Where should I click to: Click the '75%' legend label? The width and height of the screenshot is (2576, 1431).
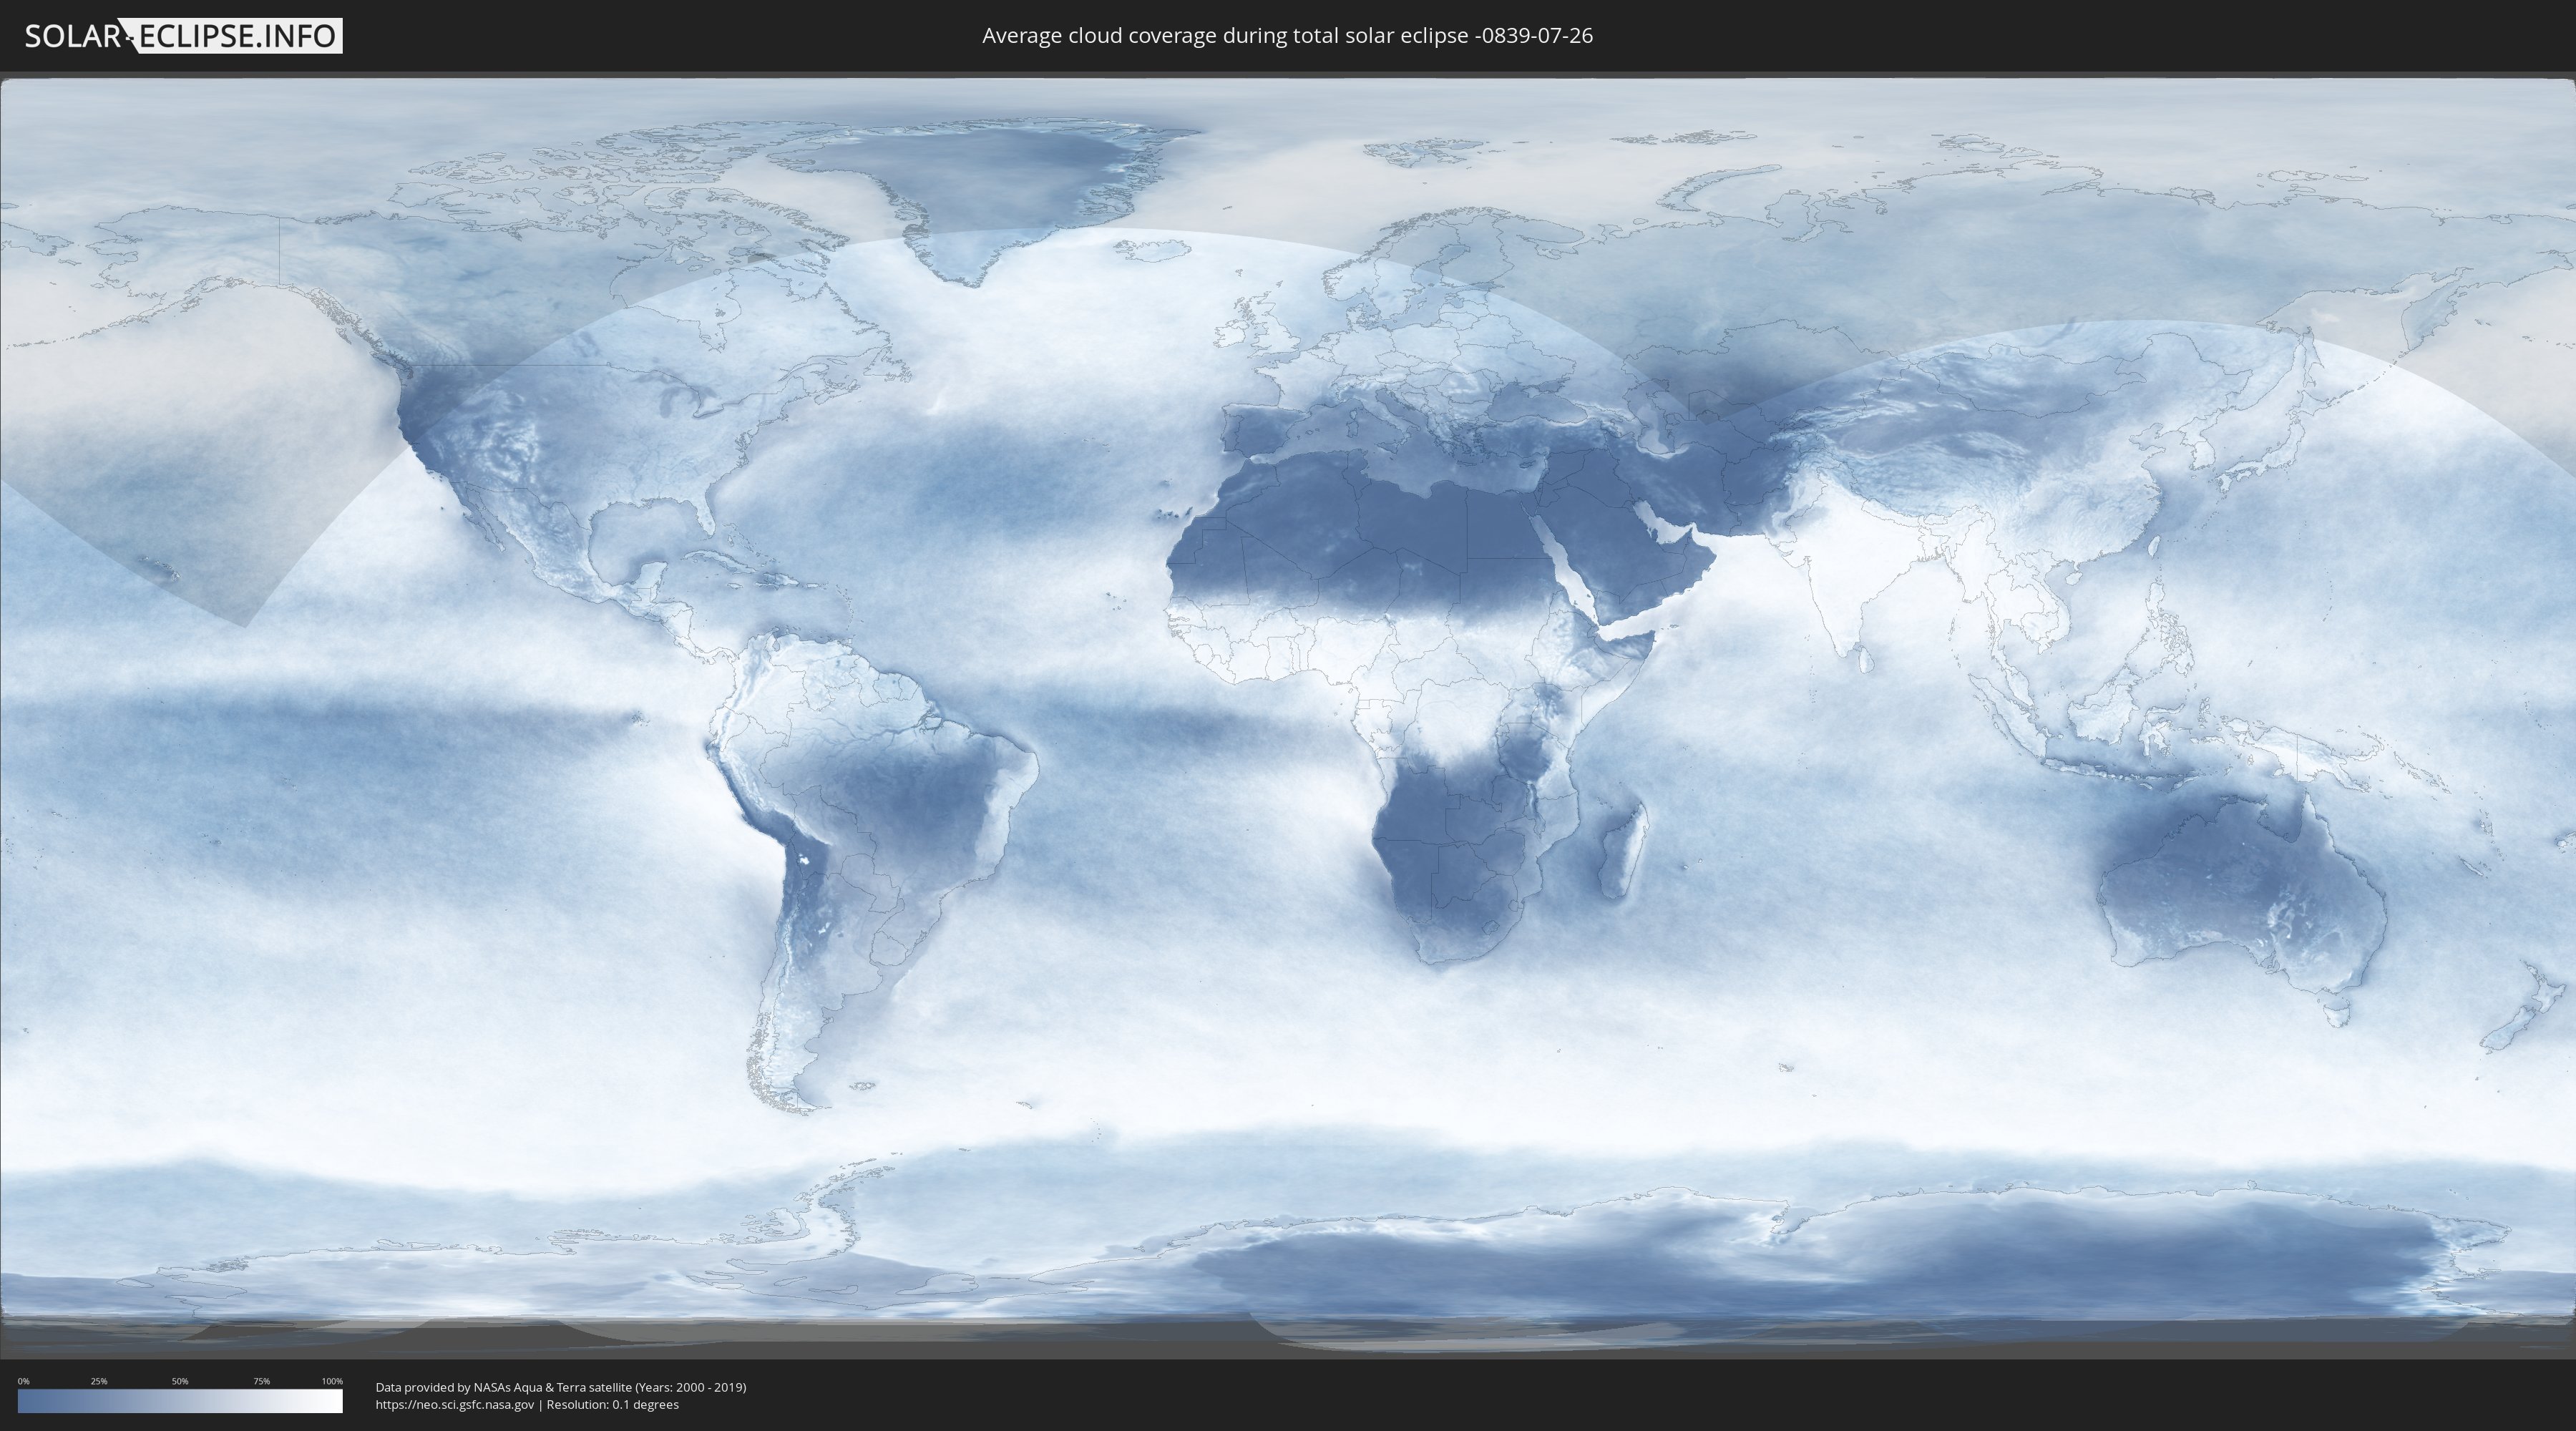[261, 1381]
